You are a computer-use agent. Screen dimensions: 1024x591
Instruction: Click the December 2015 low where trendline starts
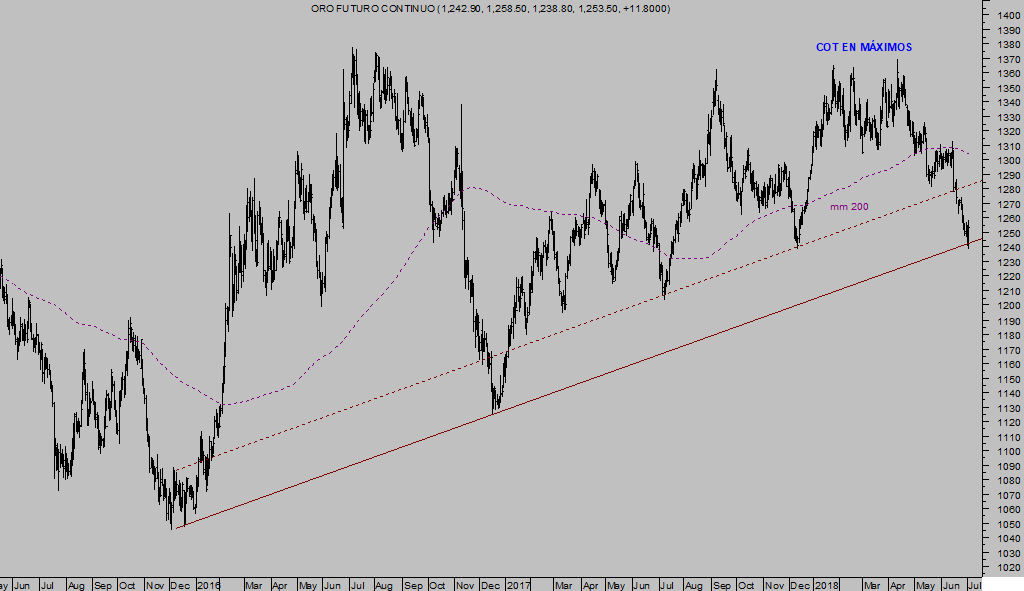click(x=180, y=525)
